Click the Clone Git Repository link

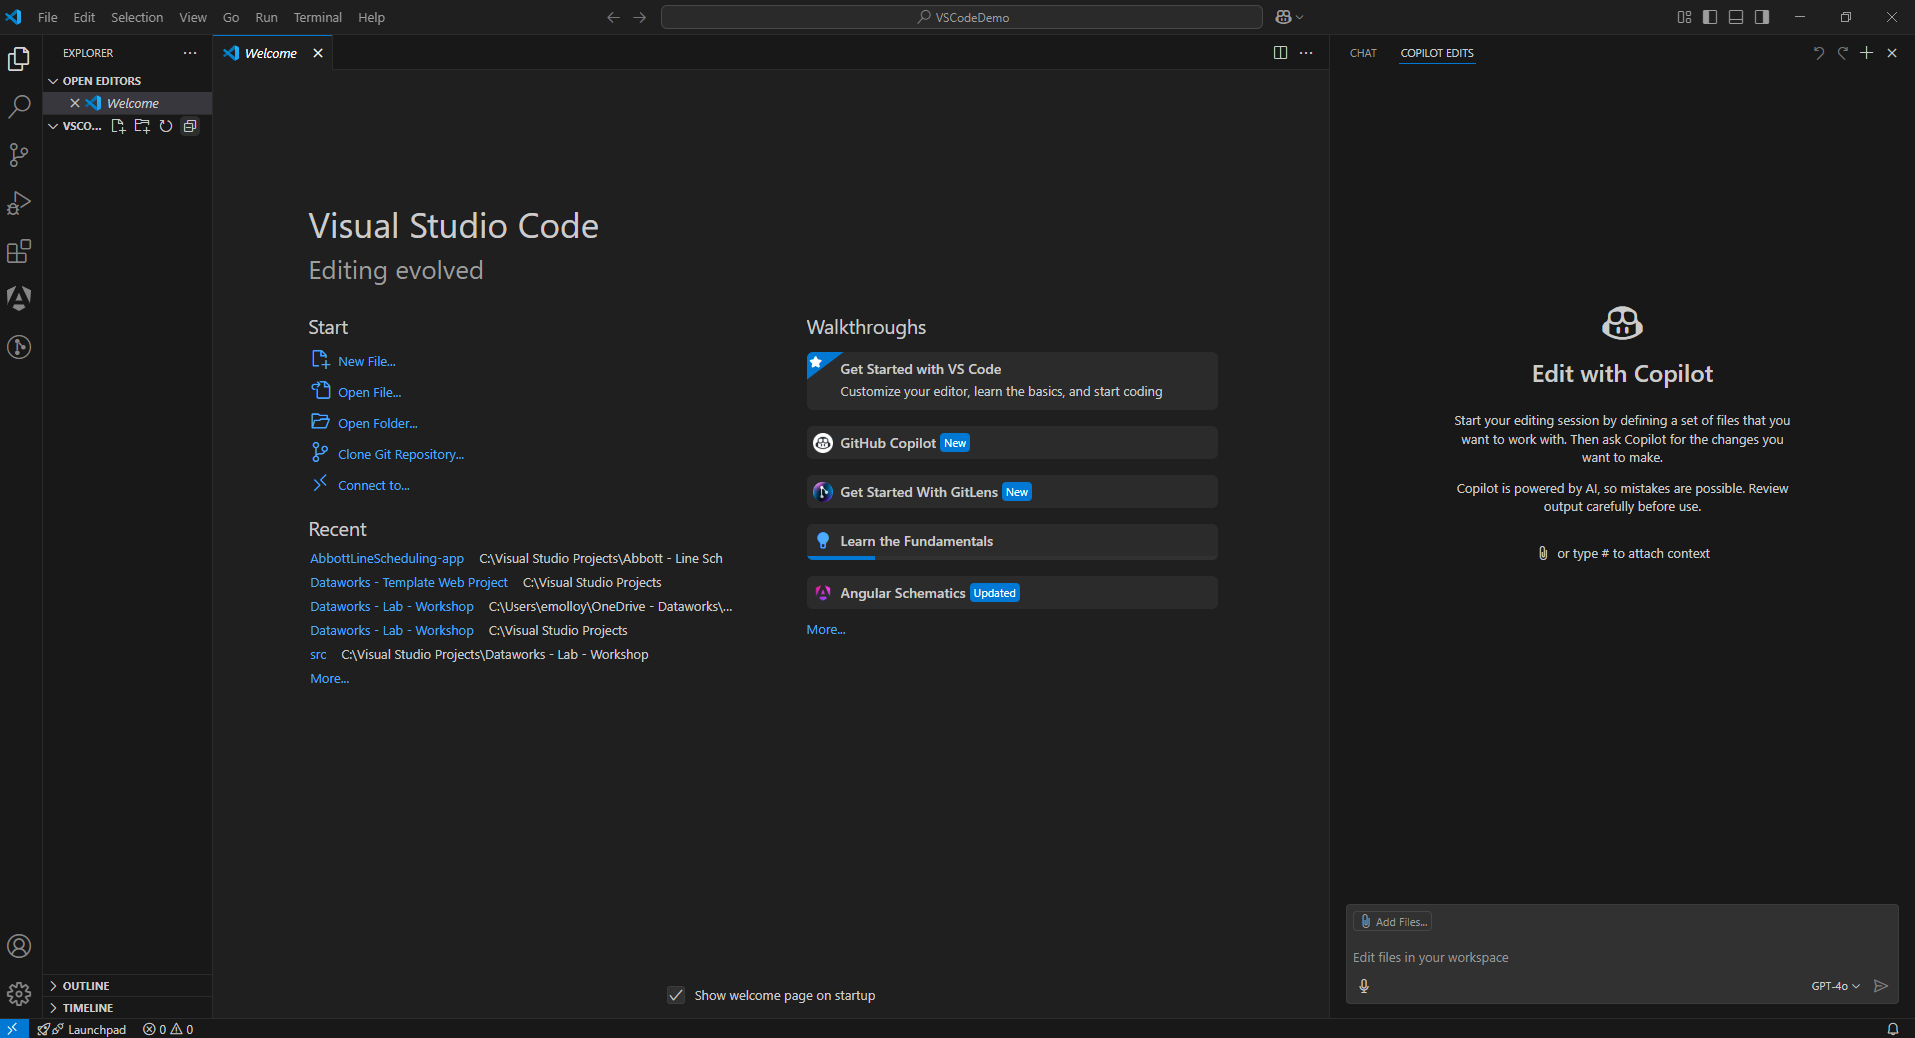click(x=400, y=455)
